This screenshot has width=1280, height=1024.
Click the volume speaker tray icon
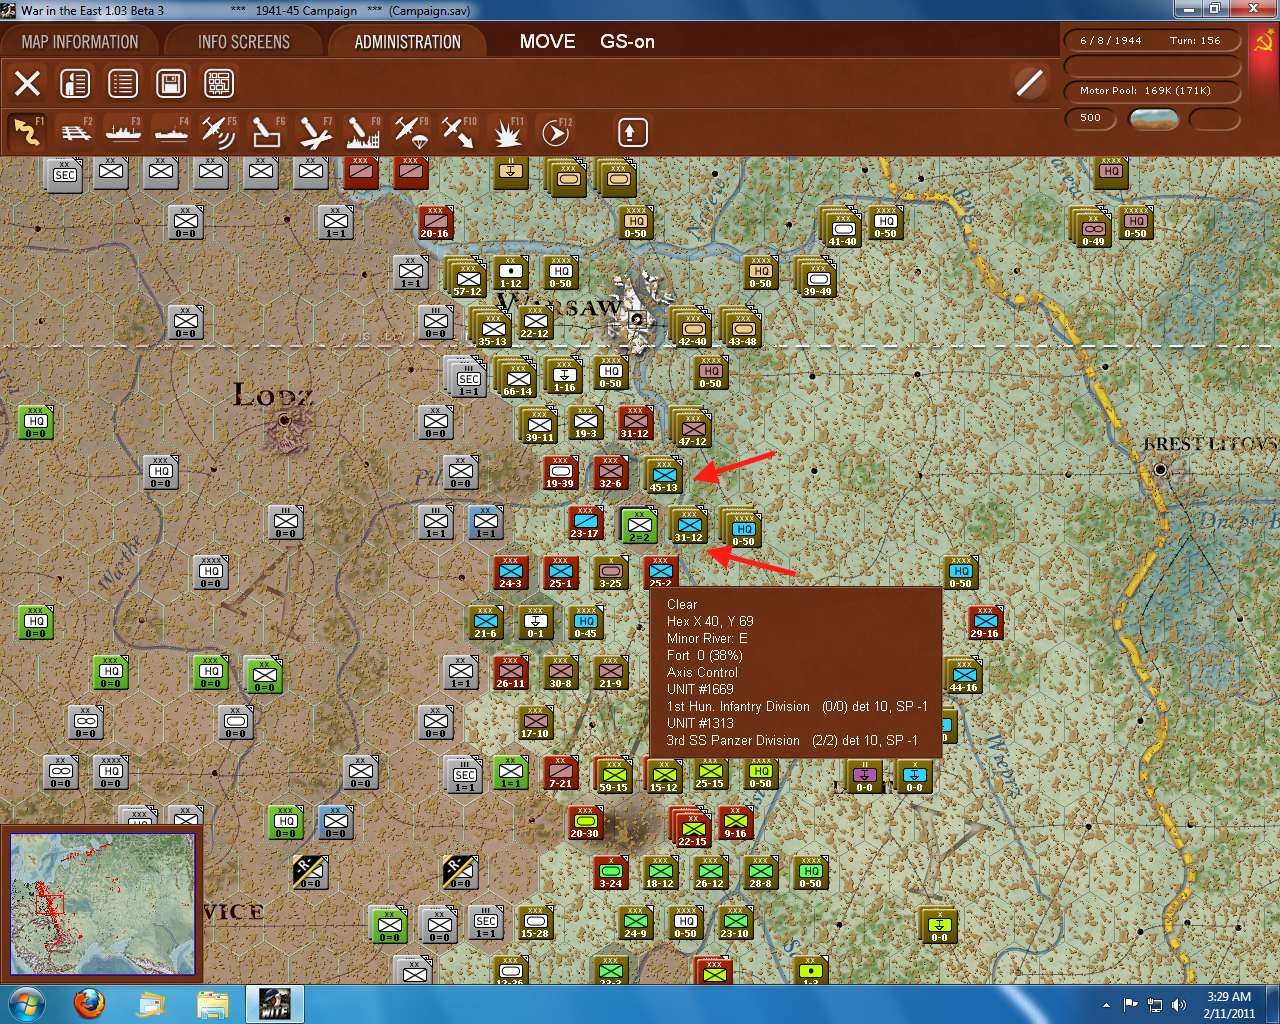pos(1180,1004)
